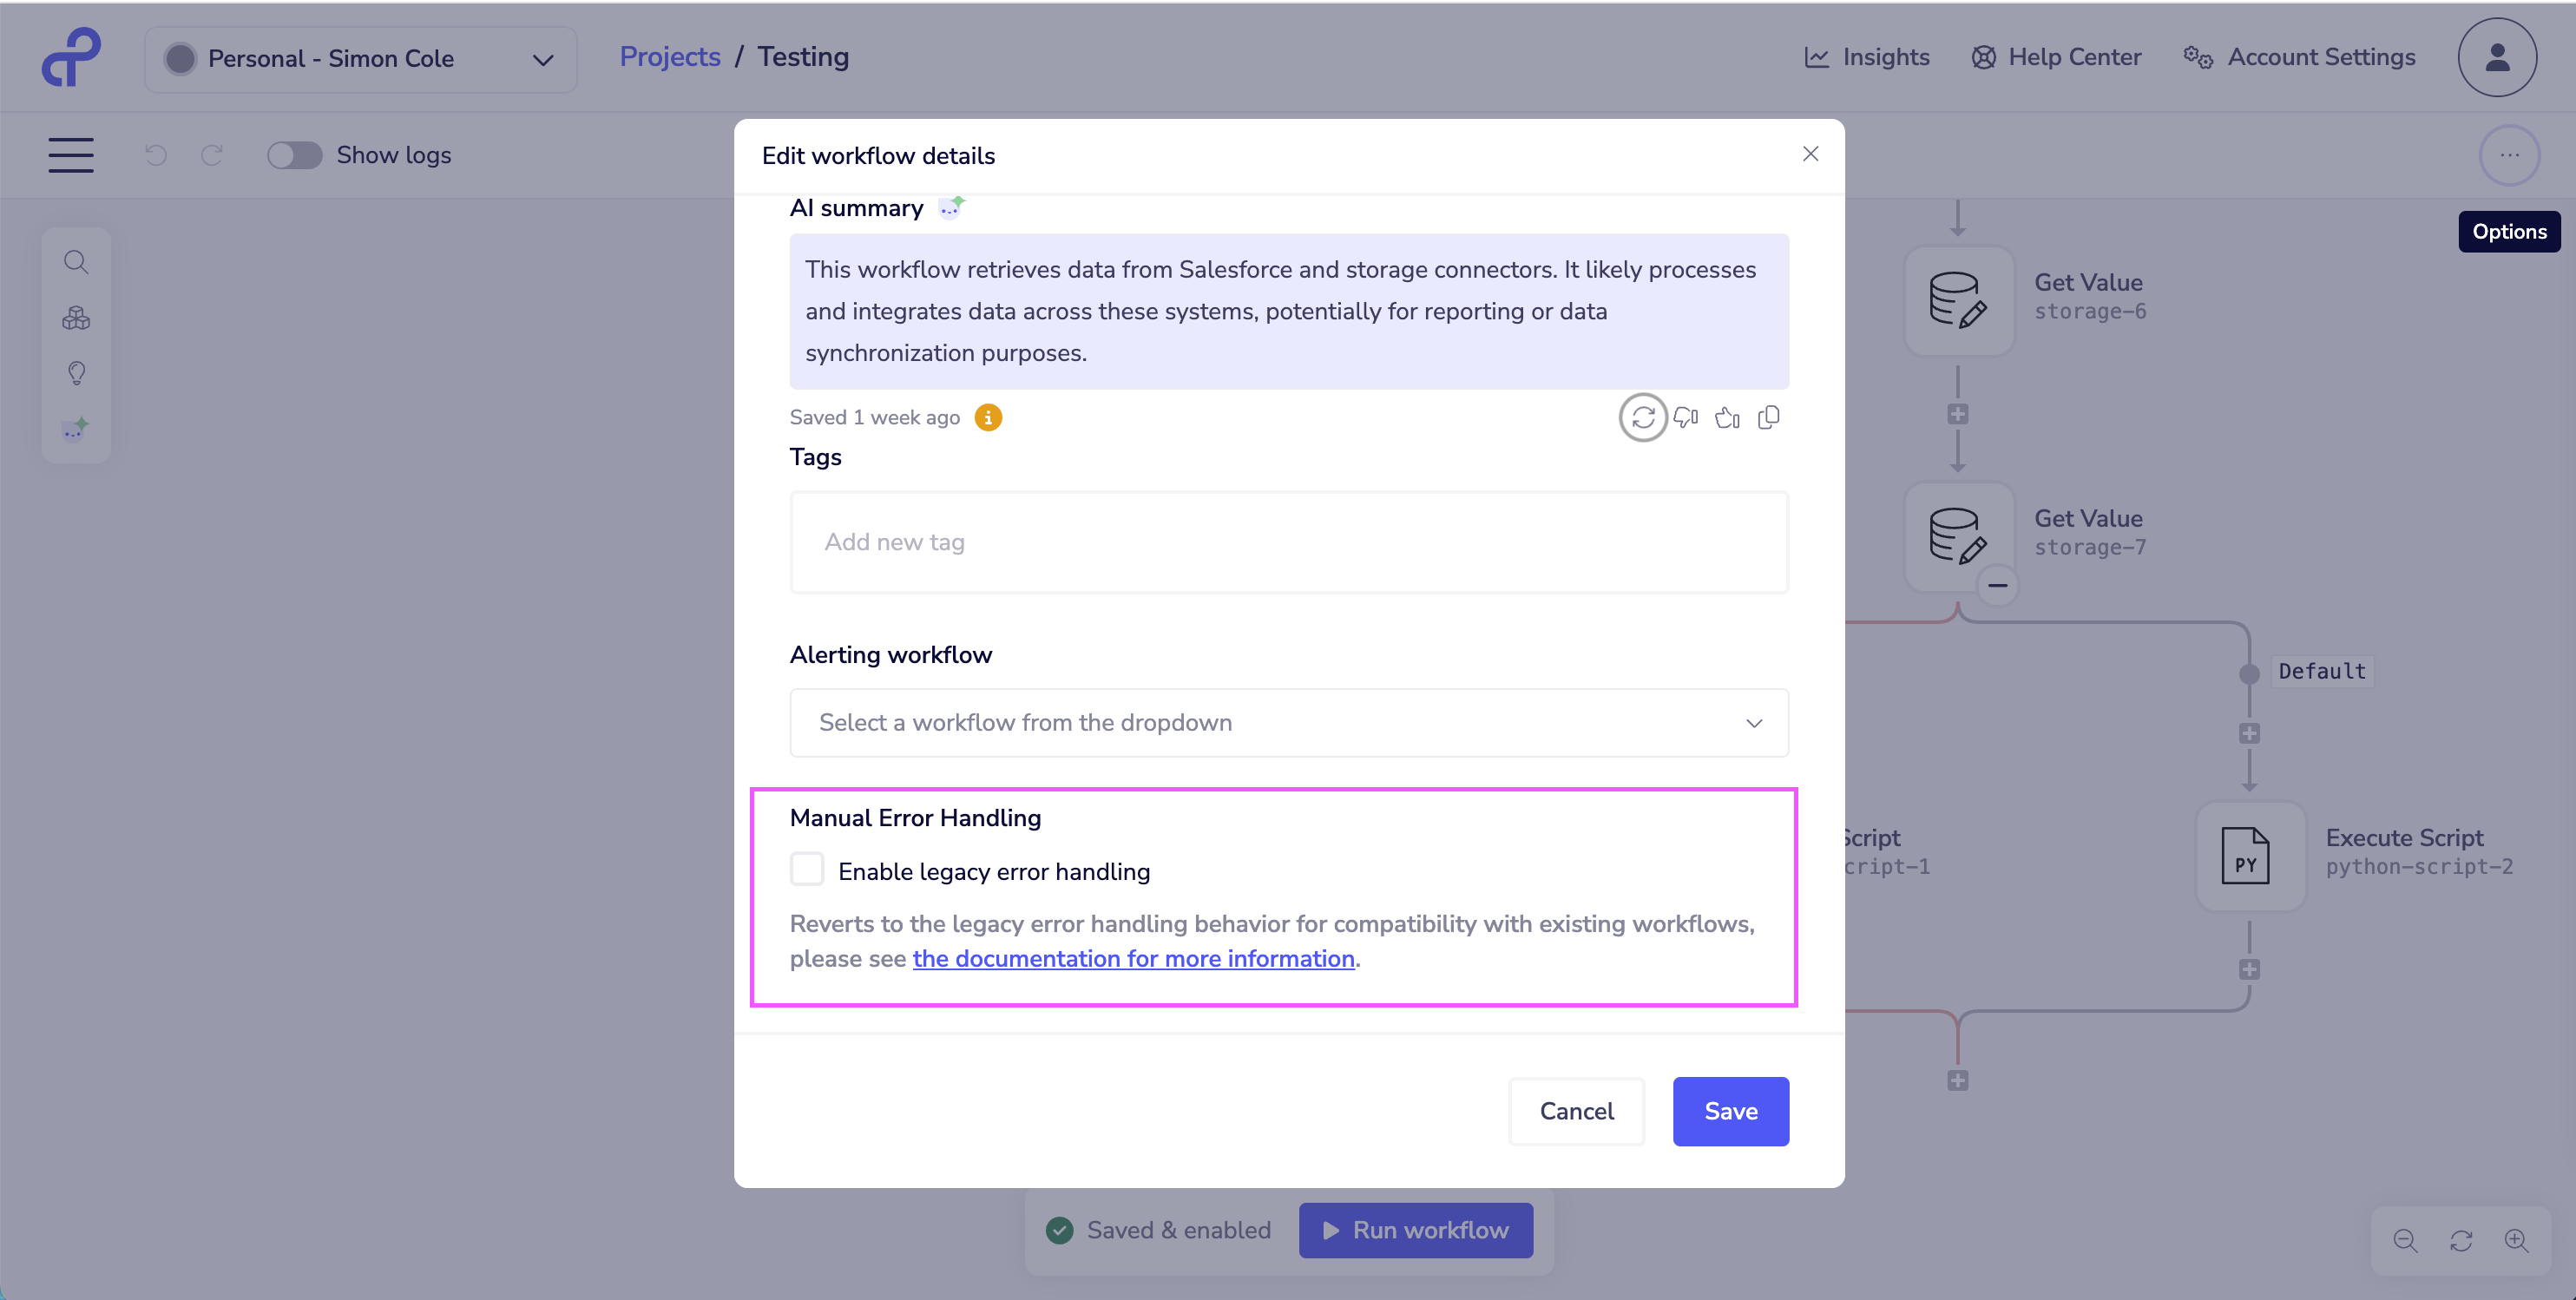Click the Add new tag field

tap(1288, 542)
